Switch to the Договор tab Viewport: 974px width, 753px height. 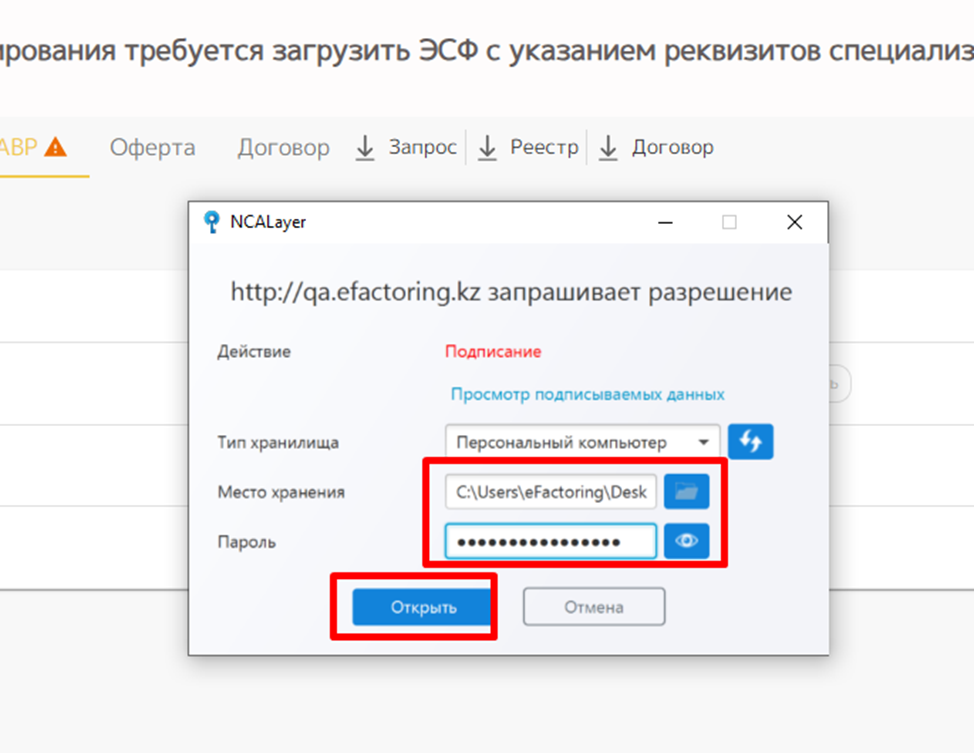point(283,148)
